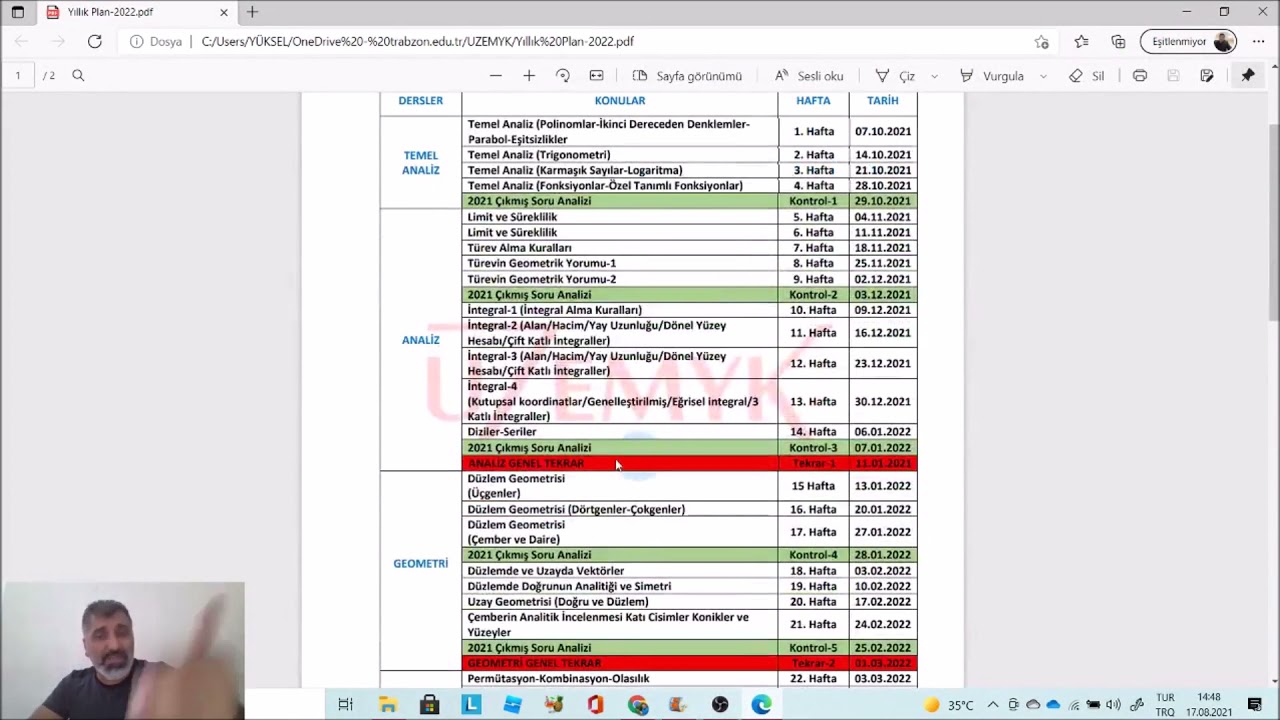Fit the PDF page to width
Screen dimensions: 1280x720
(x=596, y=76)
